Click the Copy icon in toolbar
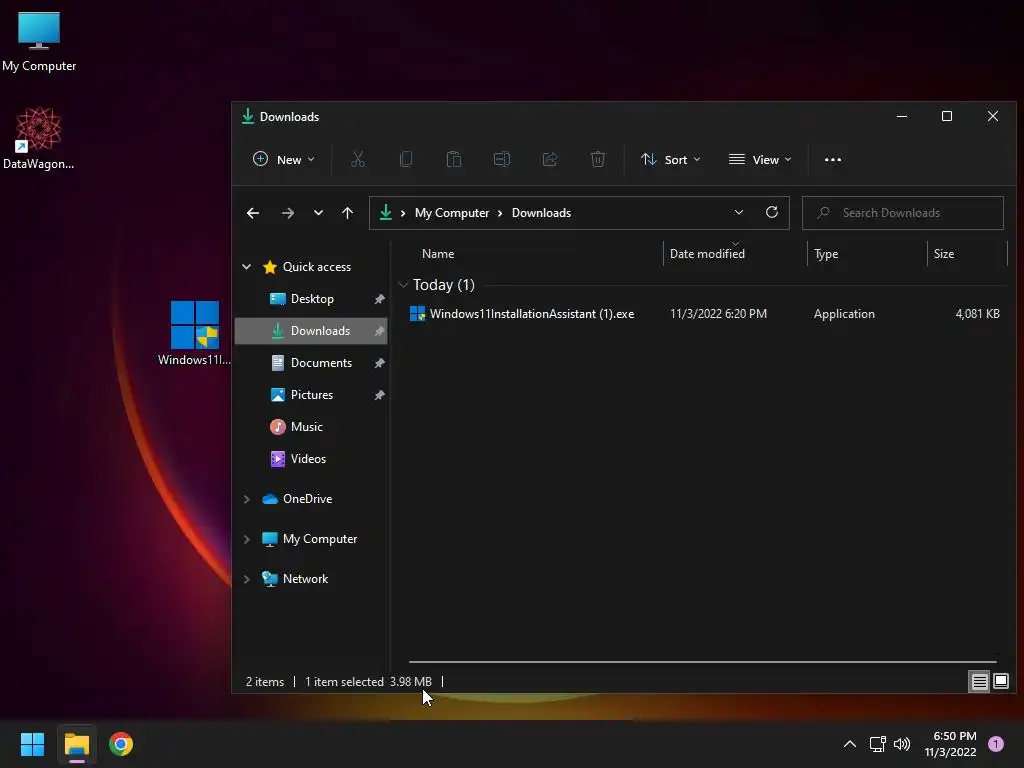 pos(406,159)
